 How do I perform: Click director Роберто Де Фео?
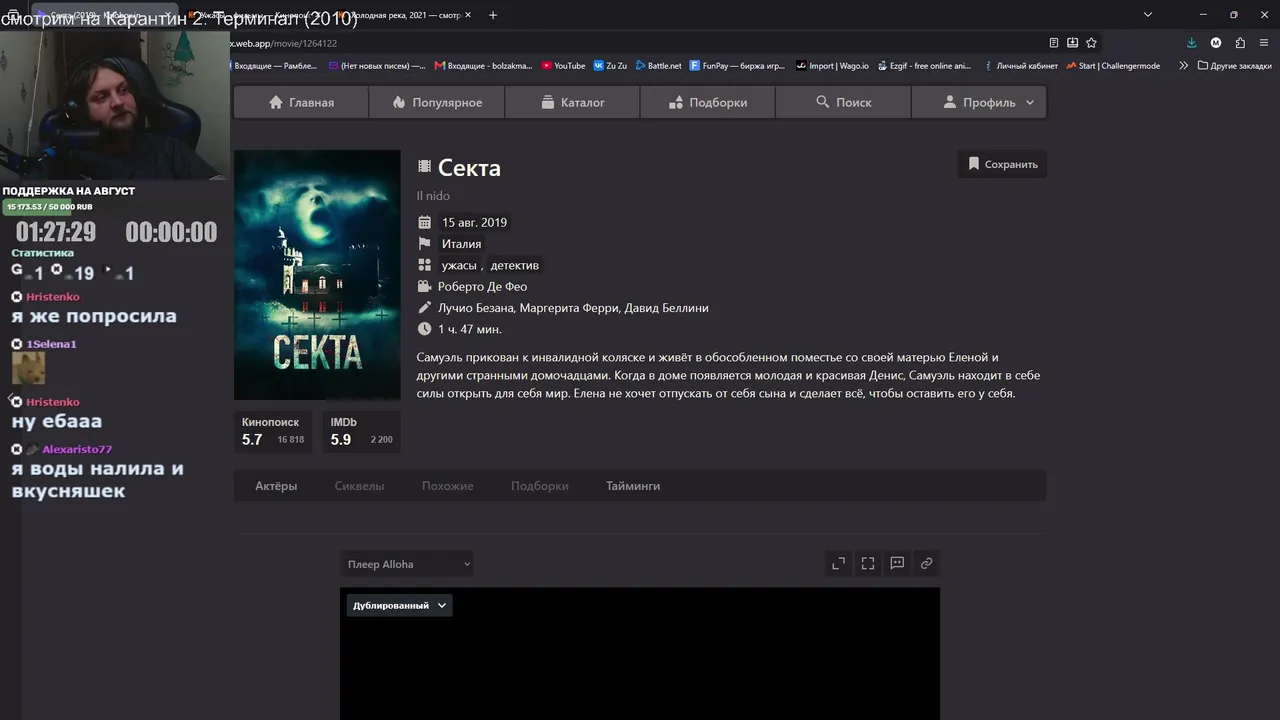tap(482, 286)
